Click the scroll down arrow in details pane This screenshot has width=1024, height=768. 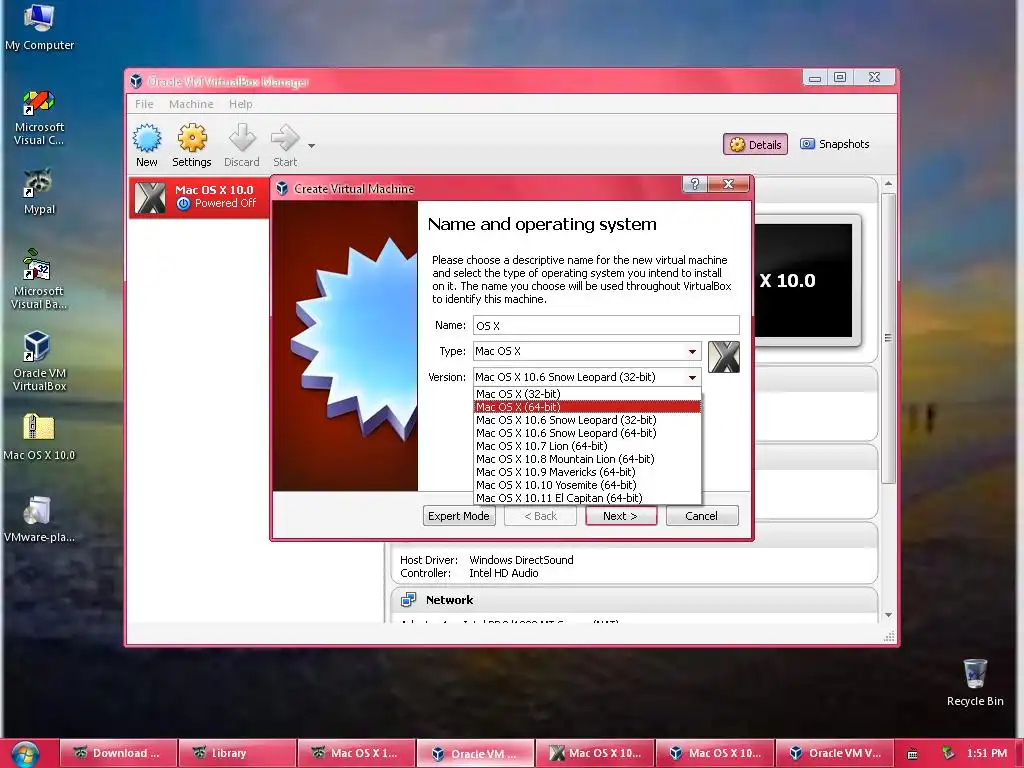point(888,615)
